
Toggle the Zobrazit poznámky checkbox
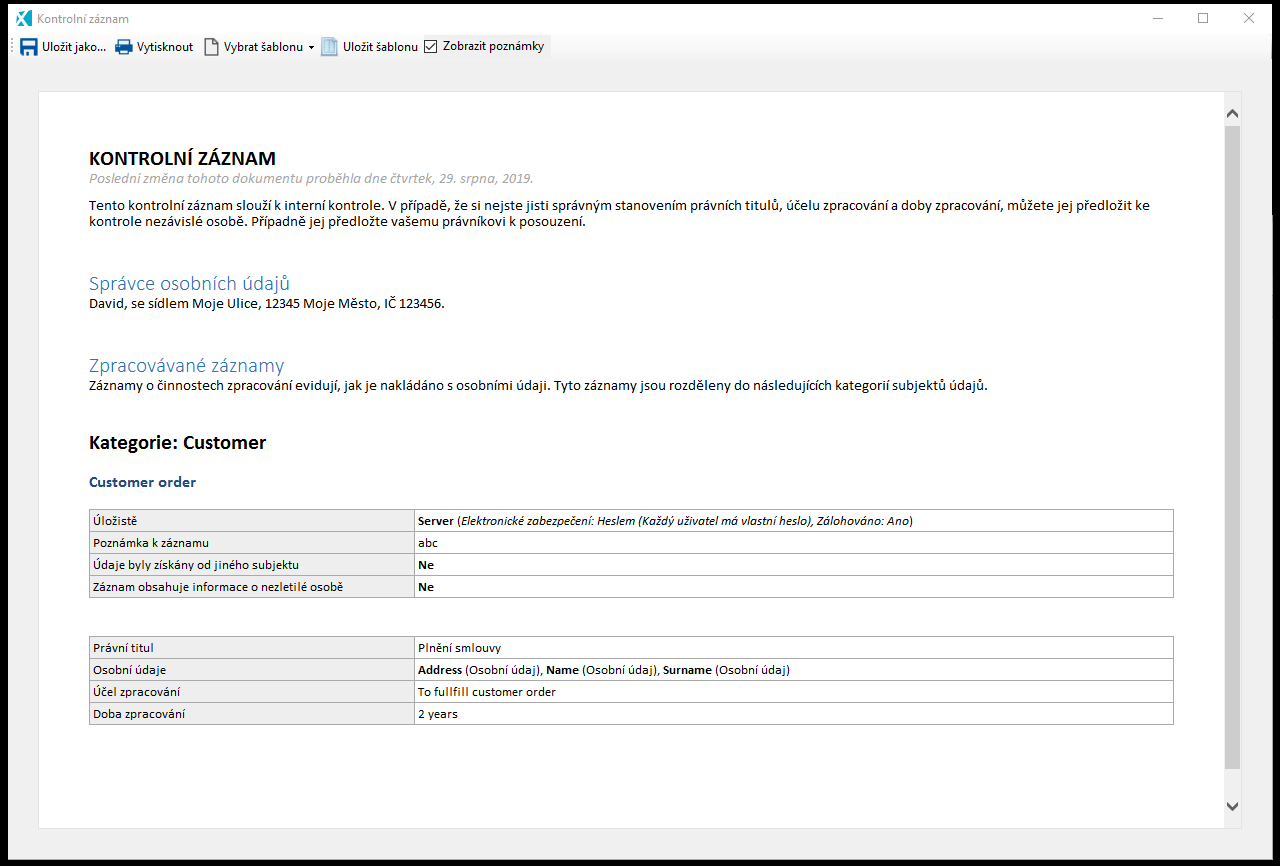coord(431,46)
